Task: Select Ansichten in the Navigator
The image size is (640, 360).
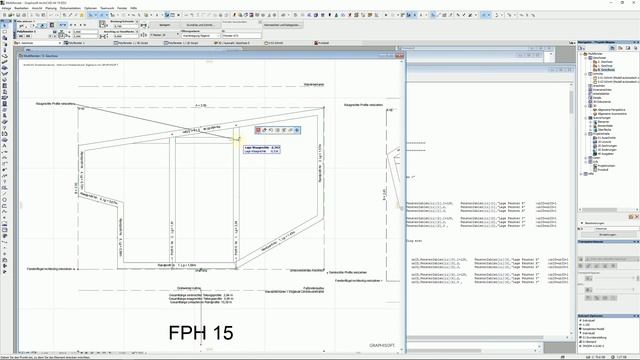Action: click(x=599, y=86)
